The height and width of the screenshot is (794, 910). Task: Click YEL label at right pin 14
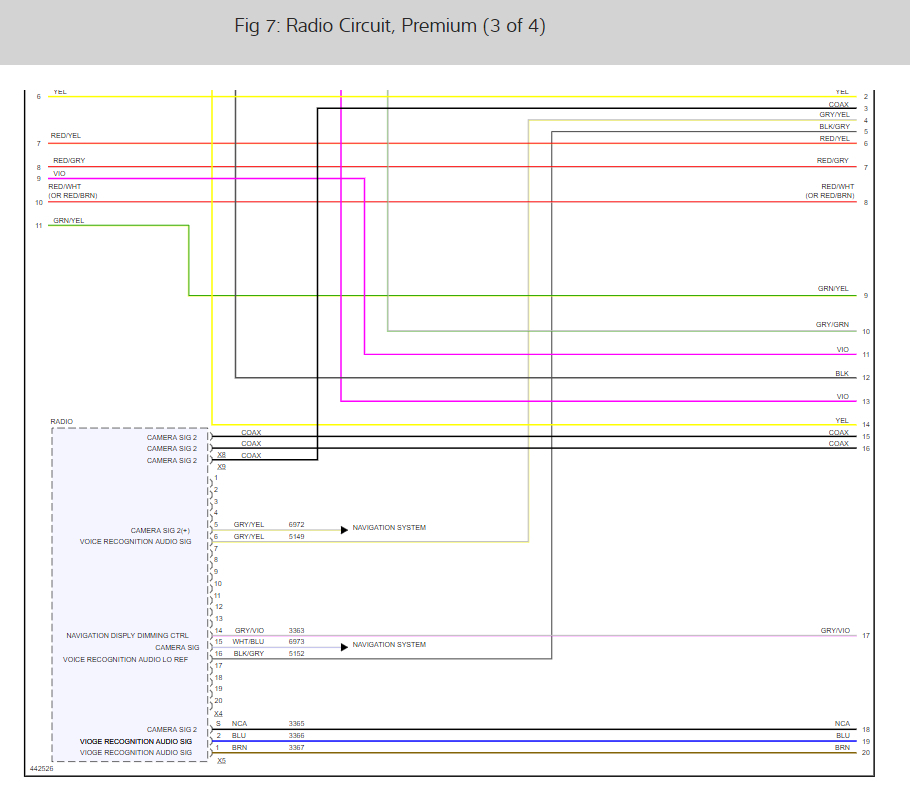842,421
